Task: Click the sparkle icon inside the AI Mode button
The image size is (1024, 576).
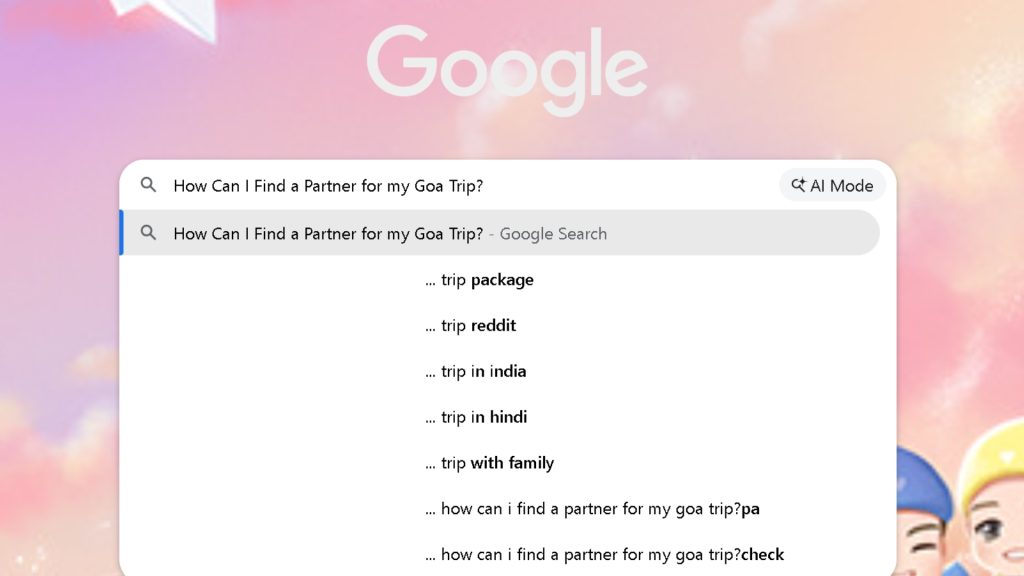Action: [x=799, y=185]
